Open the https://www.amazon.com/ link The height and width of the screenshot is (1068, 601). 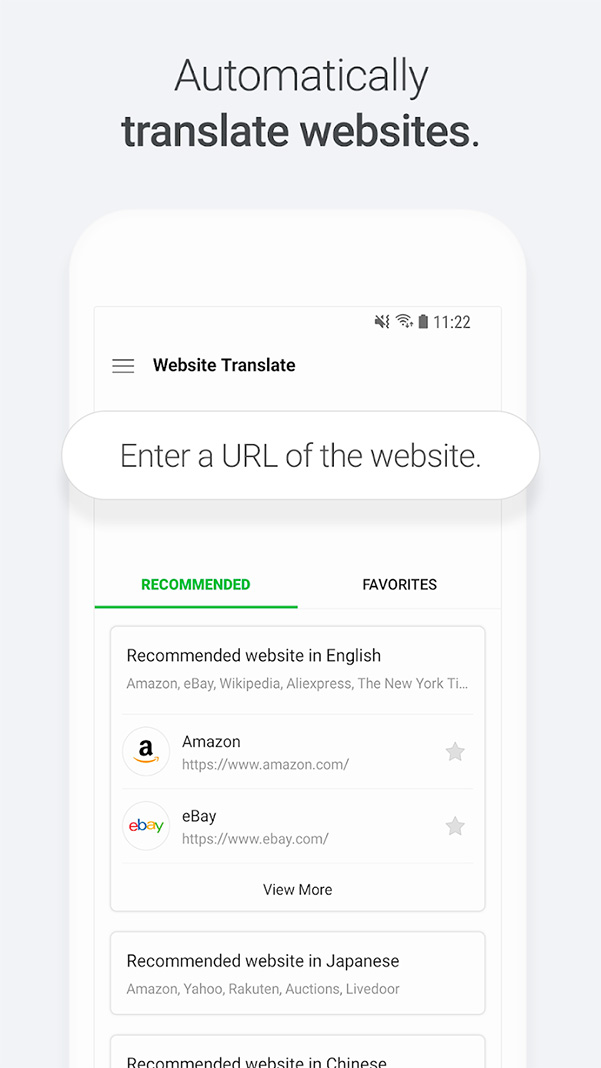tap(265, 764)
